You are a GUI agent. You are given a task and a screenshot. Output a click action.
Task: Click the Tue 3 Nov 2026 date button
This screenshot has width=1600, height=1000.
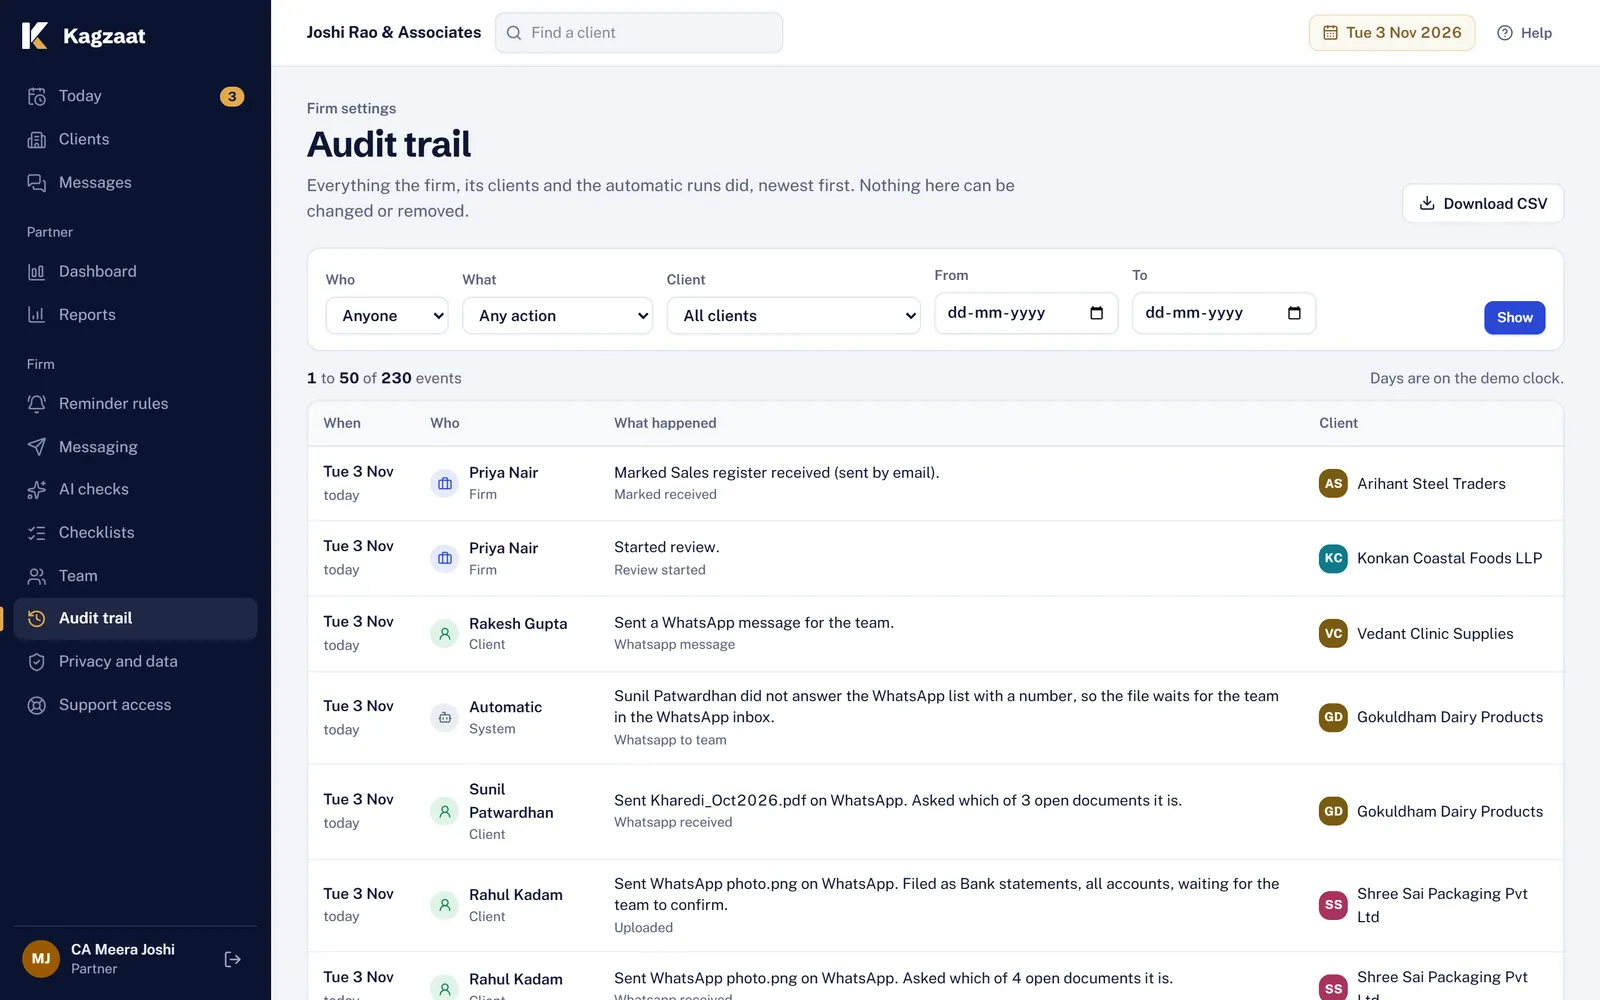1392,33
